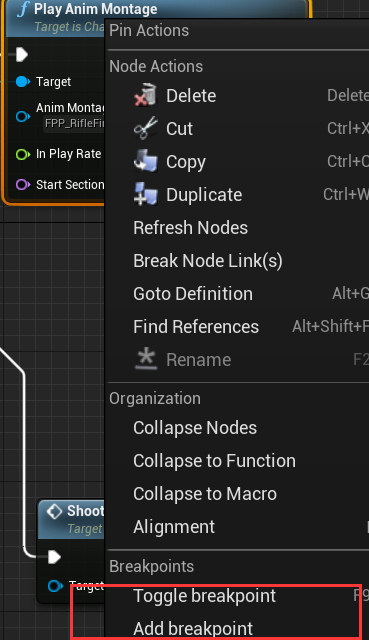Click the blue Target pin on the Shoot node
The image size is (369, 640).
55,586
